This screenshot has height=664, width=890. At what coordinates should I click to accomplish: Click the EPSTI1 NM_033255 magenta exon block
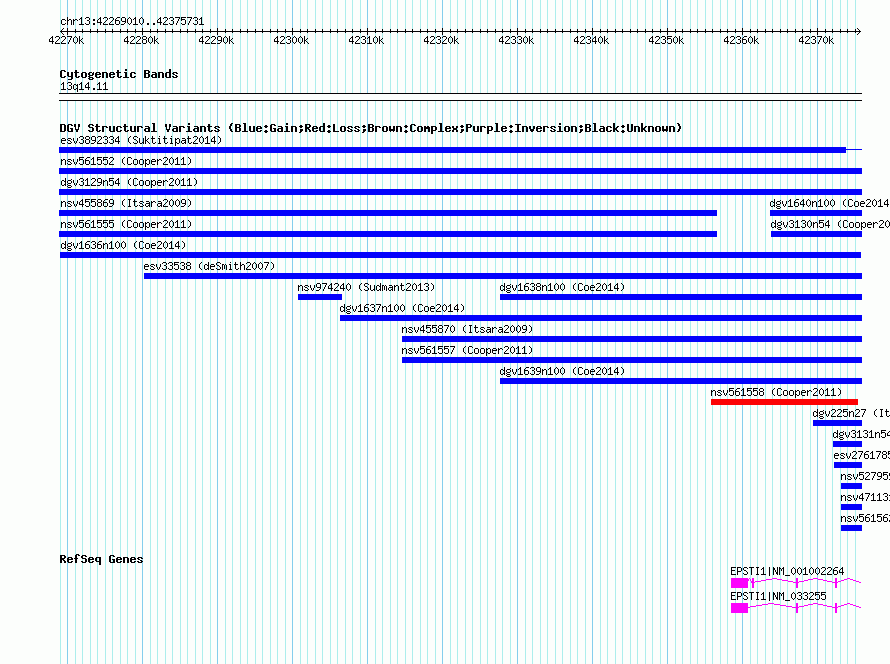click(739, 608)
